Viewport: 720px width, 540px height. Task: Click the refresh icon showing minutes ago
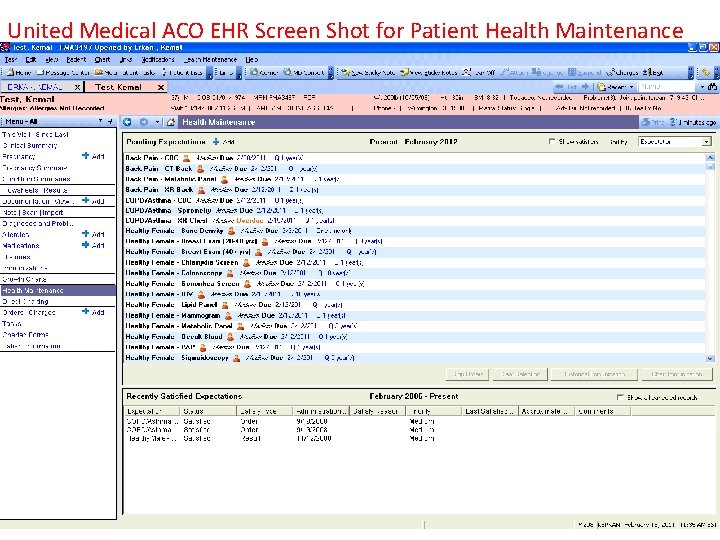pyautogui.click(x=671, y=122)
